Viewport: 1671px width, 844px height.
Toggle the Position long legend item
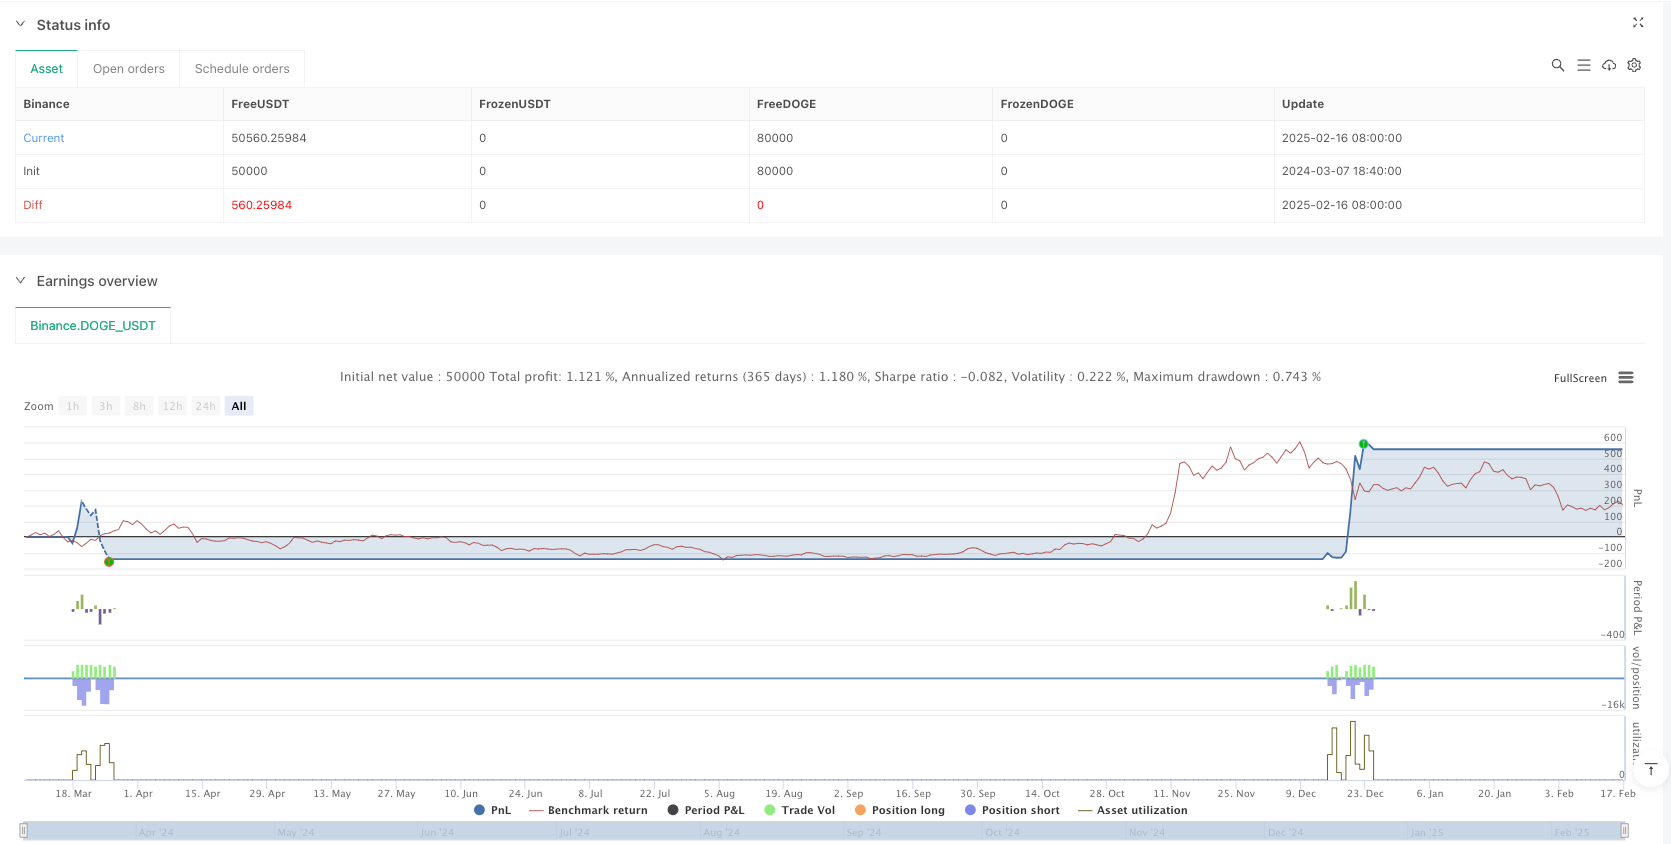[899, 810]
